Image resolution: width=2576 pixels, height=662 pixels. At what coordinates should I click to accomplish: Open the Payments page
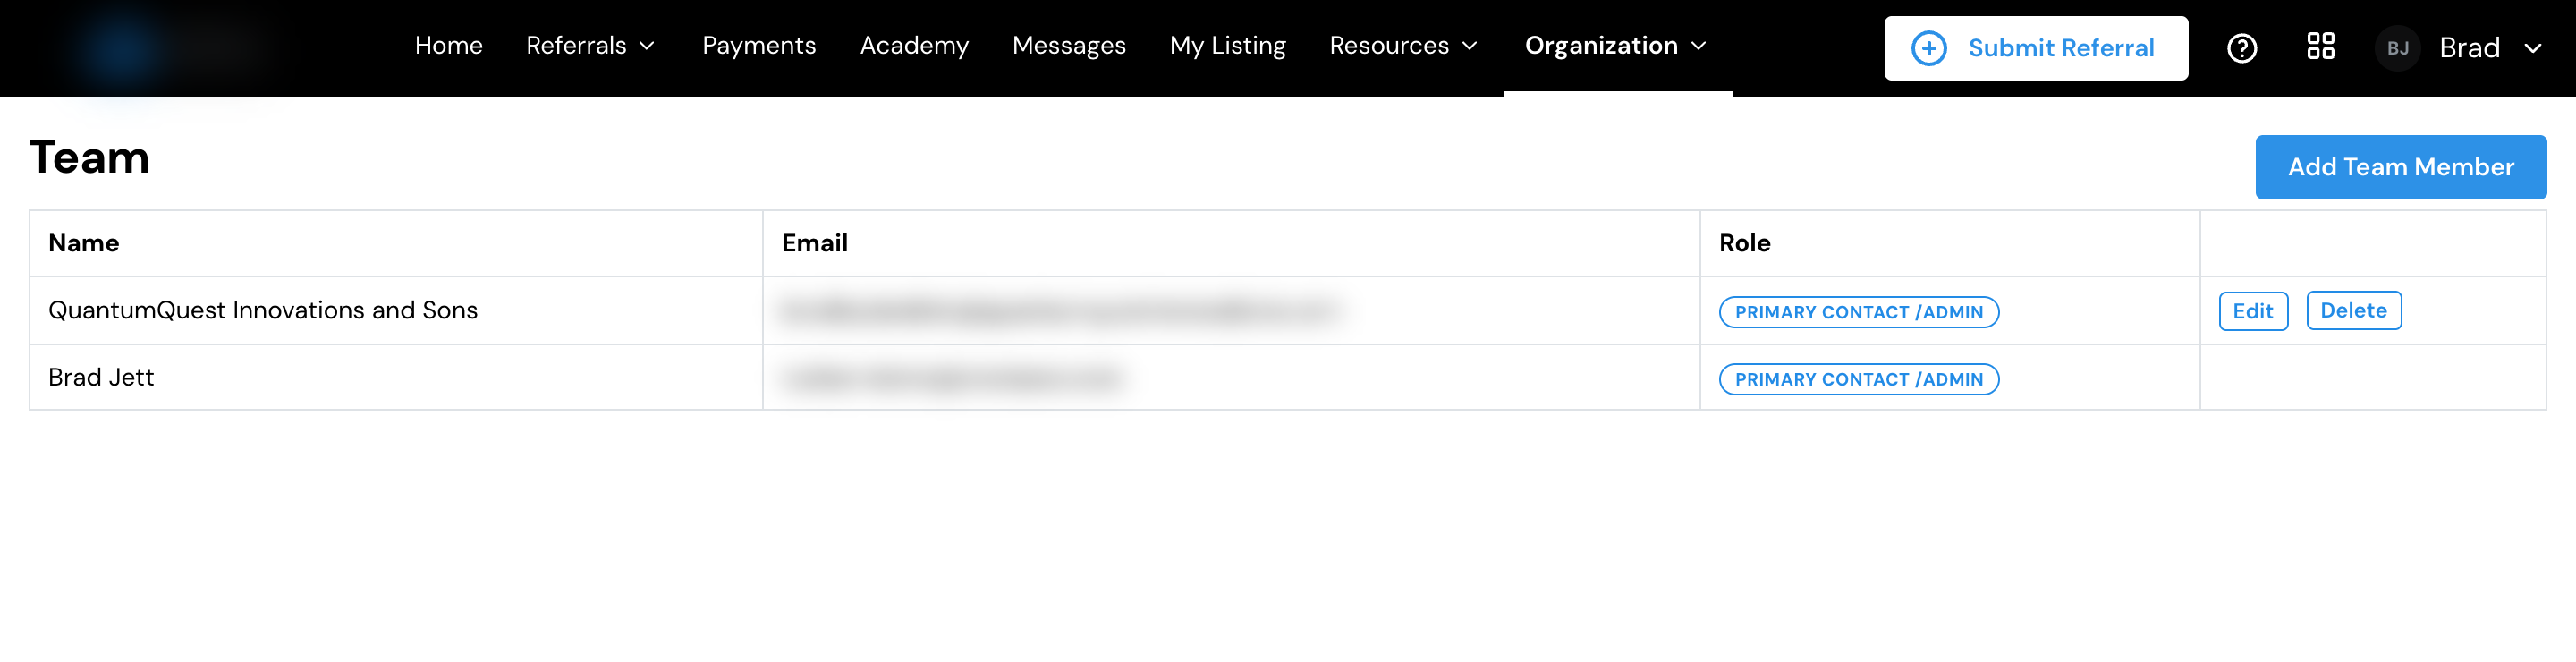coord(759,46)
